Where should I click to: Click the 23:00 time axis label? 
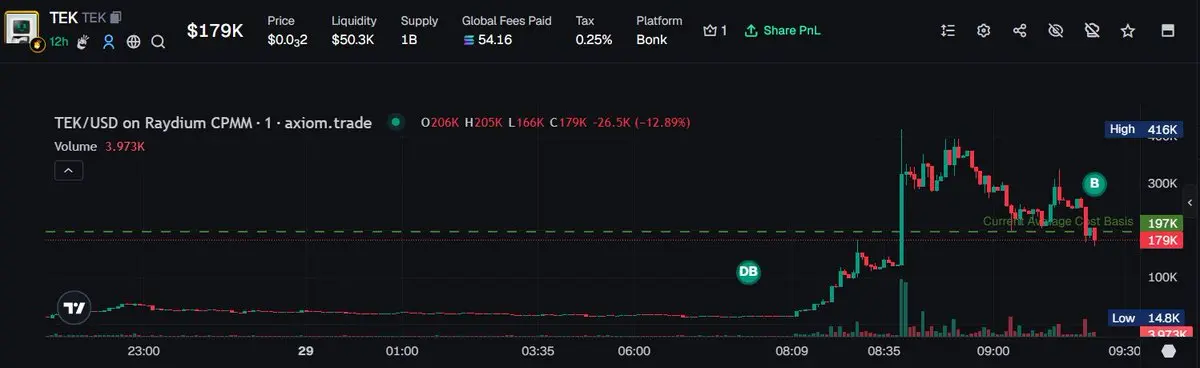click(x=145, y=351)
